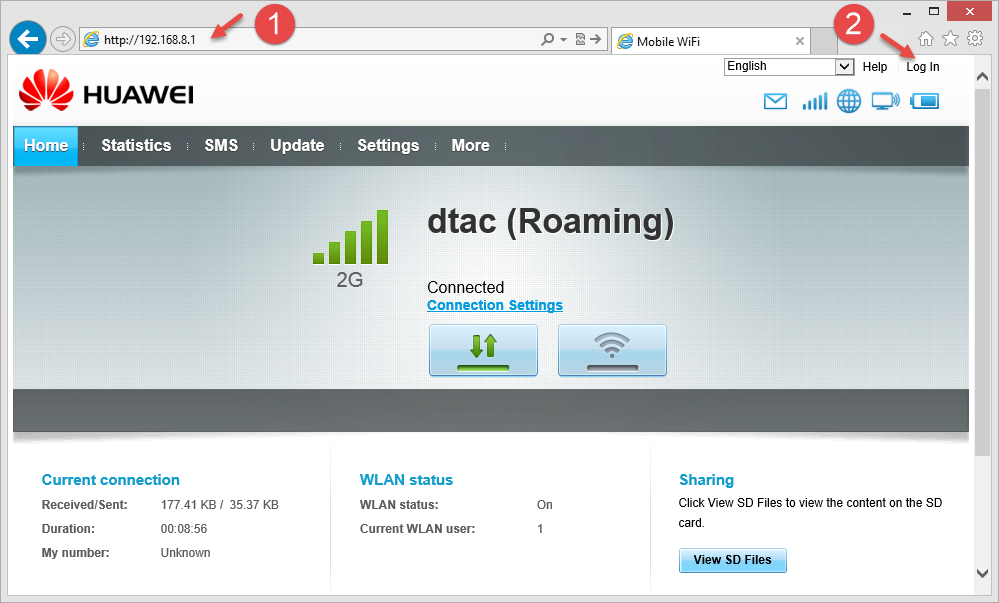
Task: Click the Current connection heading
Action: point(111,480)
